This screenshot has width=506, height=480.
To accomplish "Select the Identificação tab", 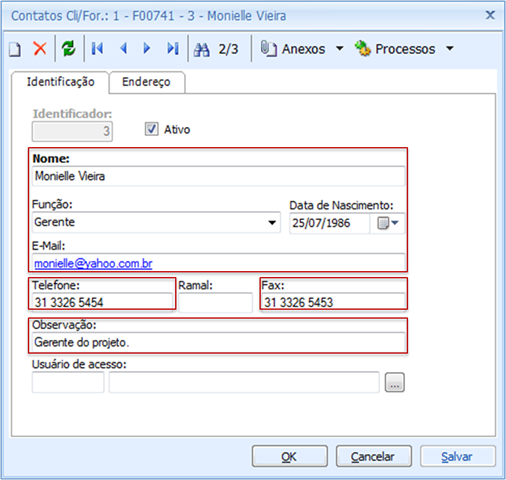I will tap(60, 82).
